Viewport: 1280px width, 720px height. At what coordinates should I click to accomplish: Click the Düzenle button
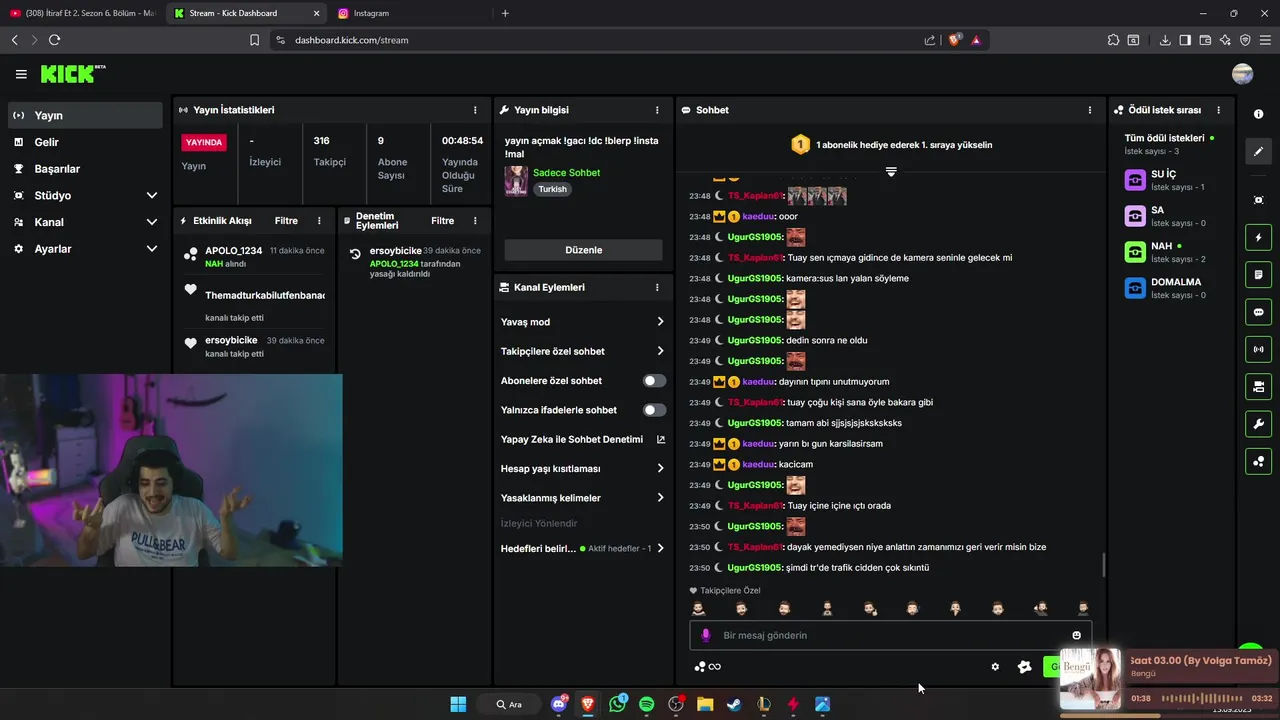pyautogui.click(x=583, y=250)
